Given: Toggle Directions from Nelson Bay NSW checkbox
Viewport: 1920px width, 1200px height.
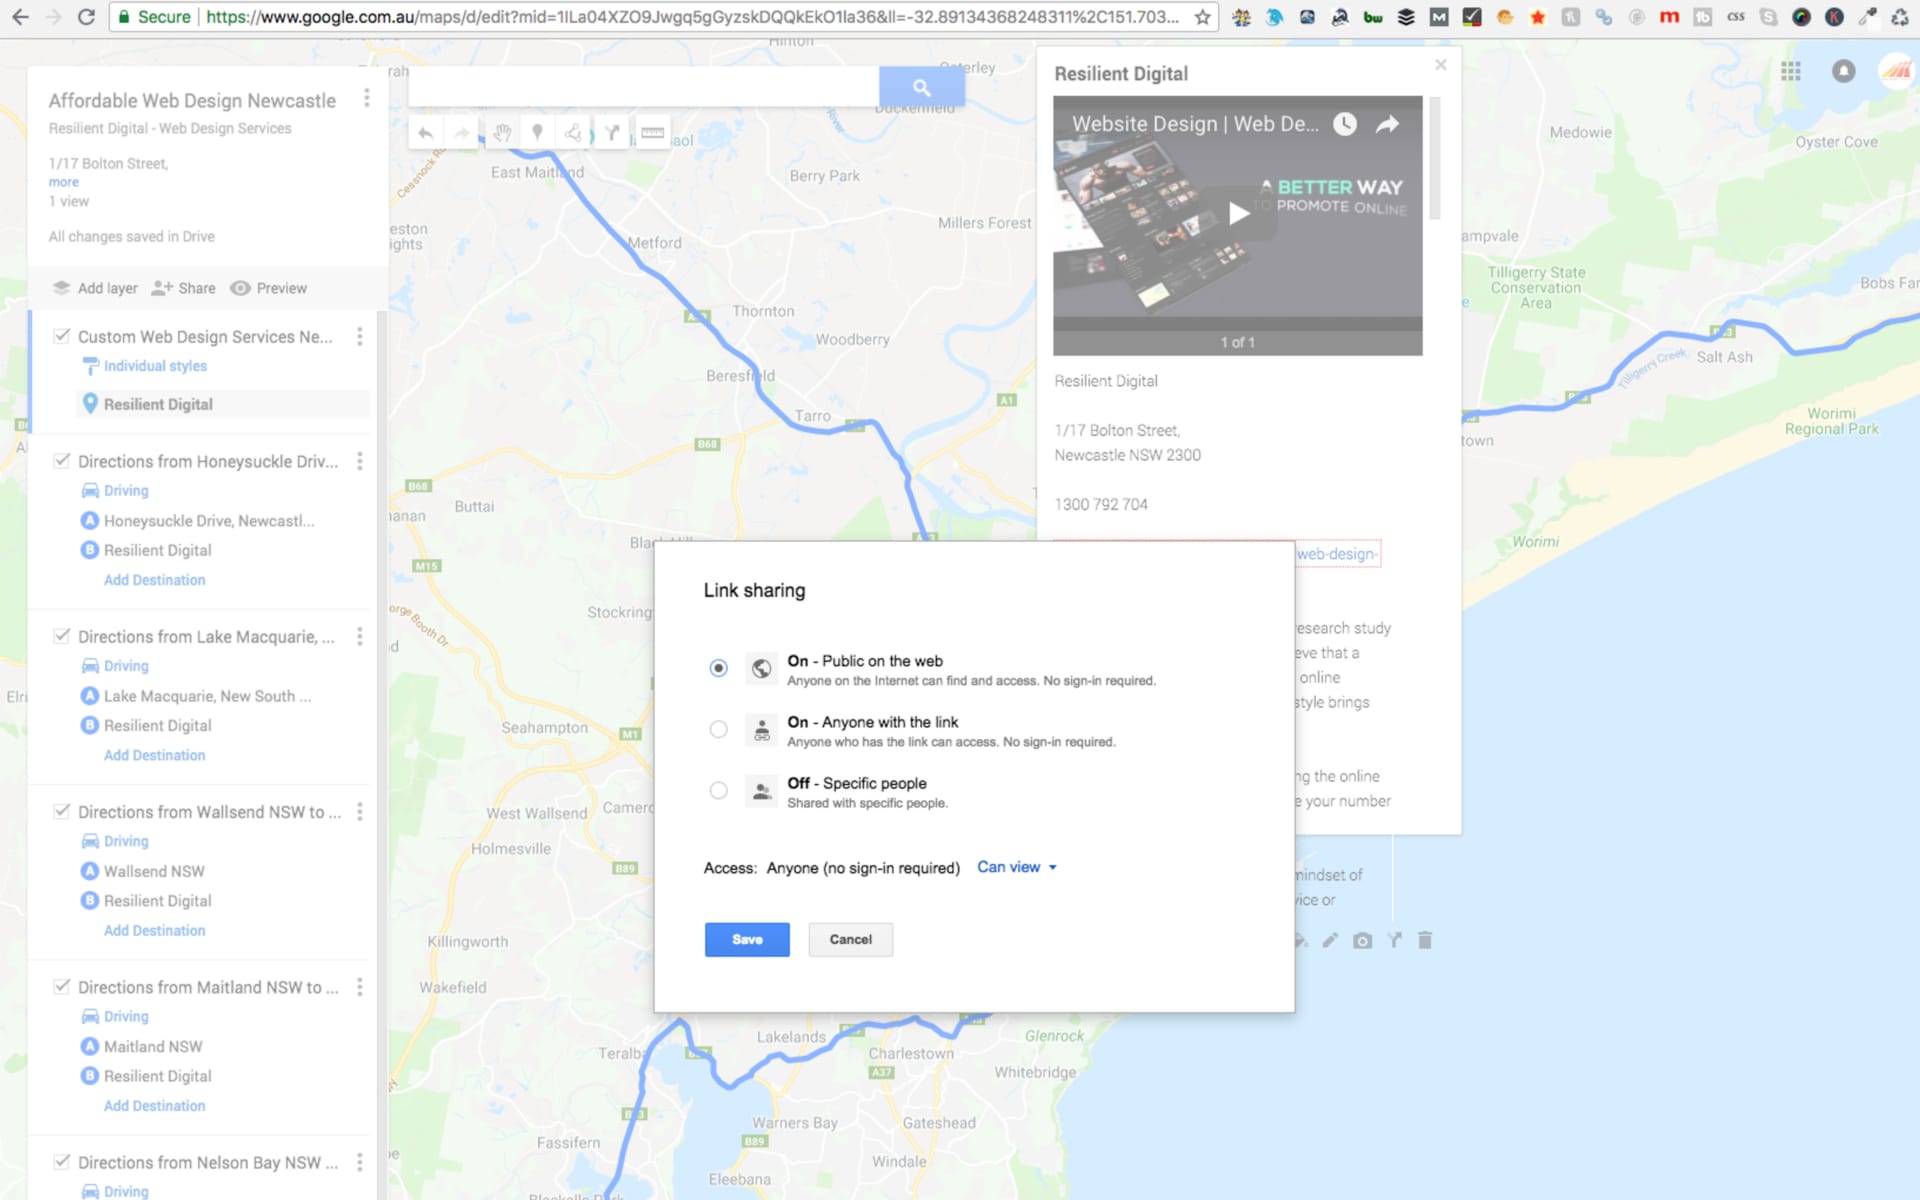Looking at the screenshot, I should 62,1162.
